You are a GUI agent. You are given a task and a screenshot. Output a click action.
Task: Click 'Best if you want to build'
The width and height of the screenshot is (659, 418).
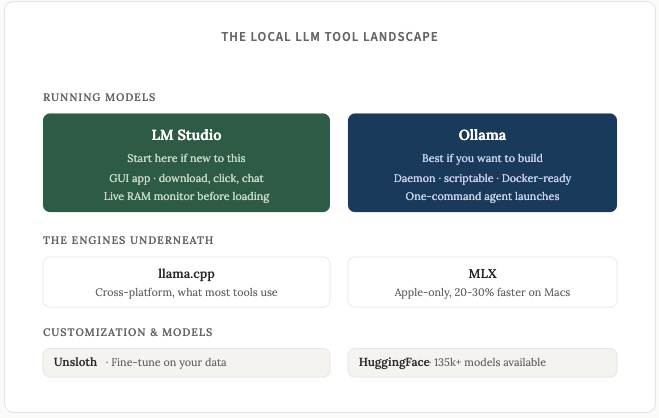(482, 158)
